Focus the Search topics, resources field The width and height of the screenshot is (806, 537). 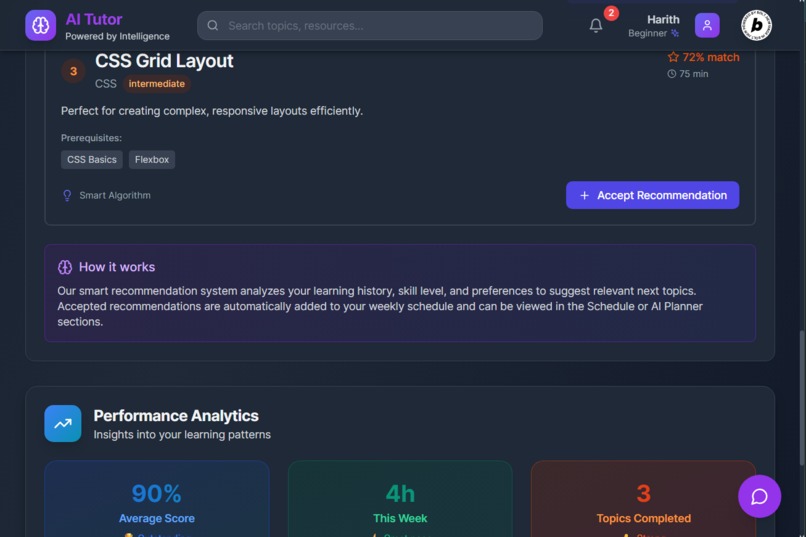pos(370,25)
